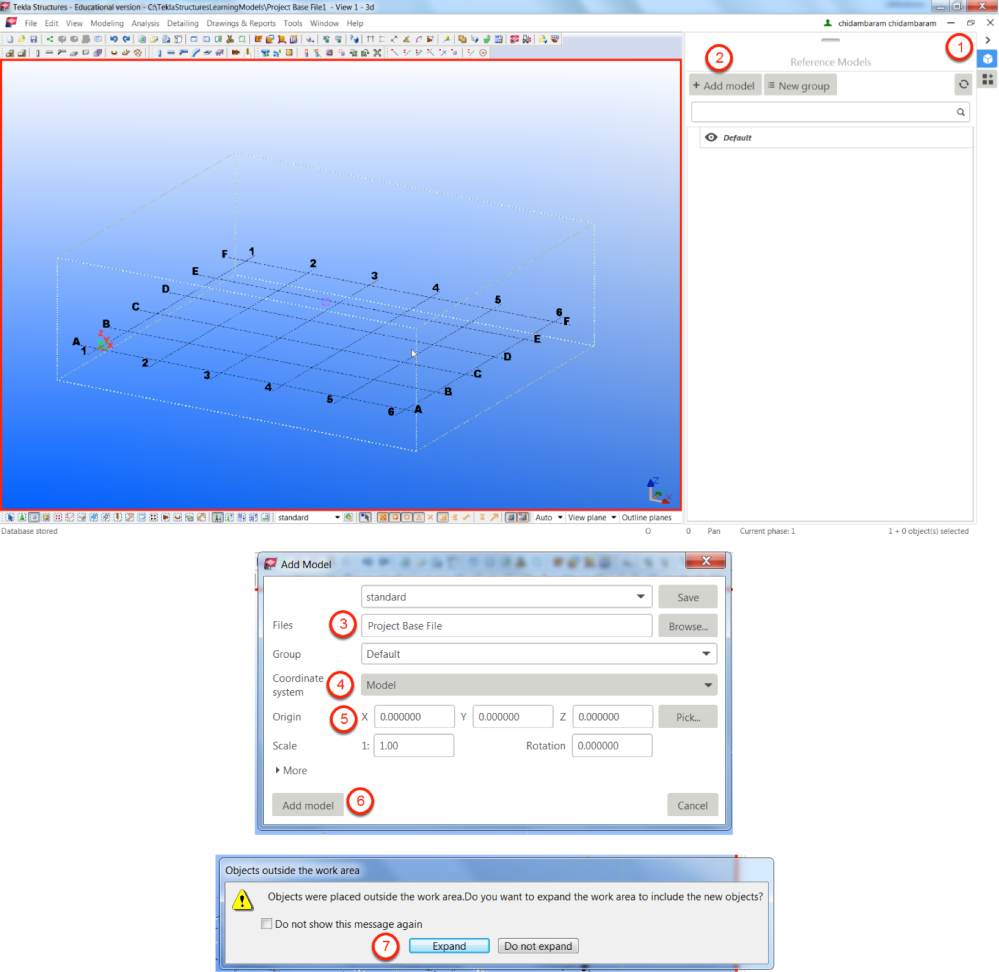Expand the More section in Add Model

[291, 770]
